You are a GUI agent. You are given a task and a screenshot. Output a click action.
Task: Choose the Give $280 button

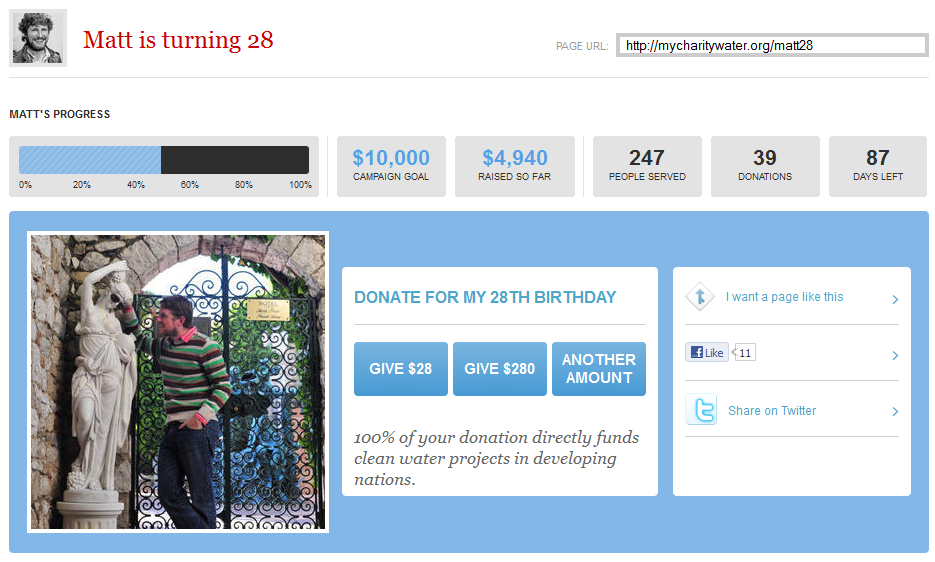point(500,369)
